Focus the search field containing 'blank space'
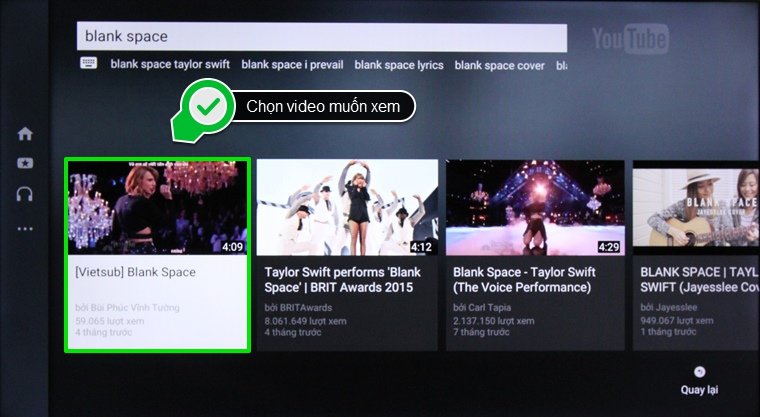The height and width of the screenshot is (417, 760). click(x=322, y=37)
